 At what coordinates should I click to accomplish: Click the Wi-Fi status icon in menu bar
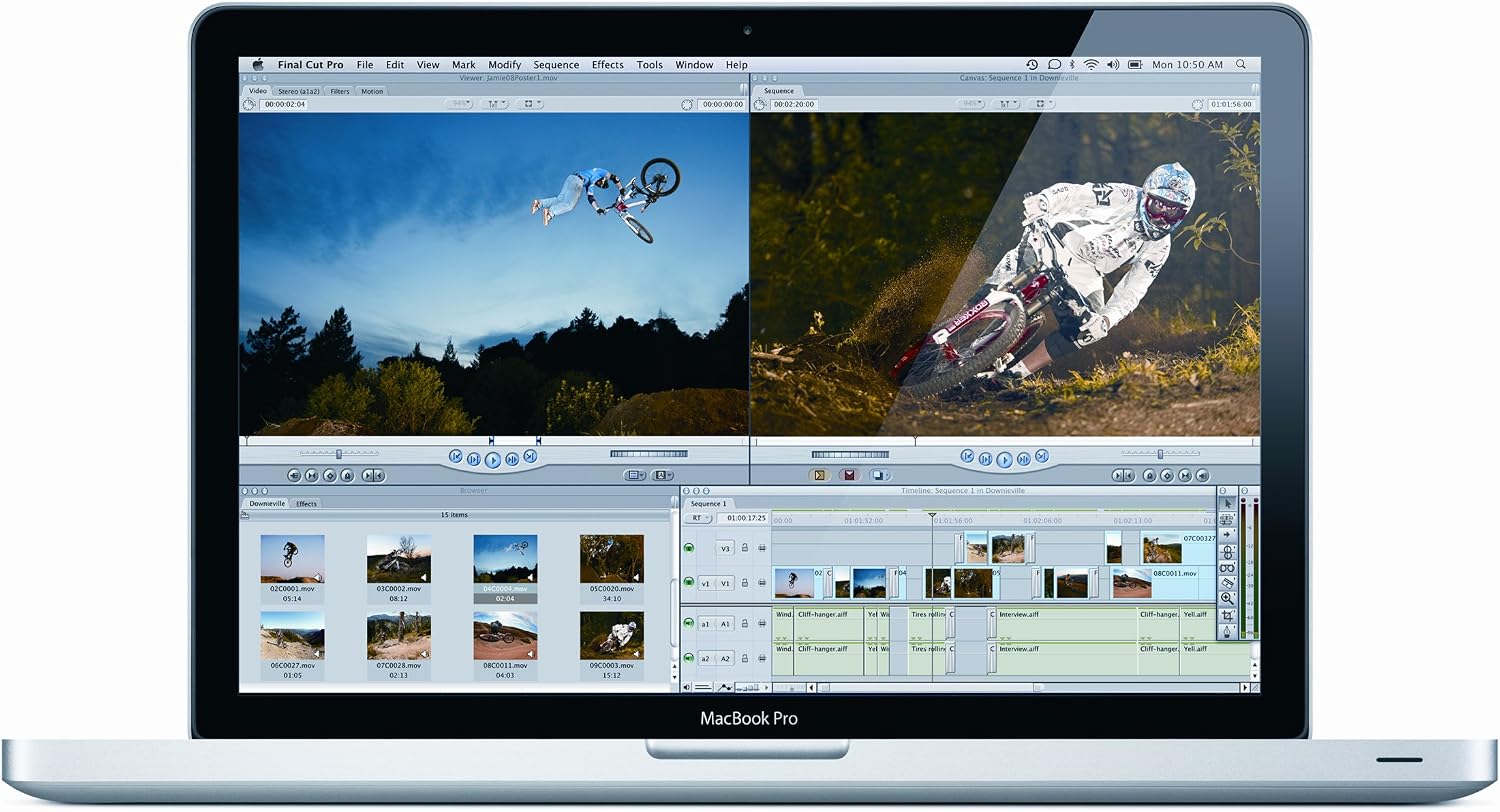1091,65
